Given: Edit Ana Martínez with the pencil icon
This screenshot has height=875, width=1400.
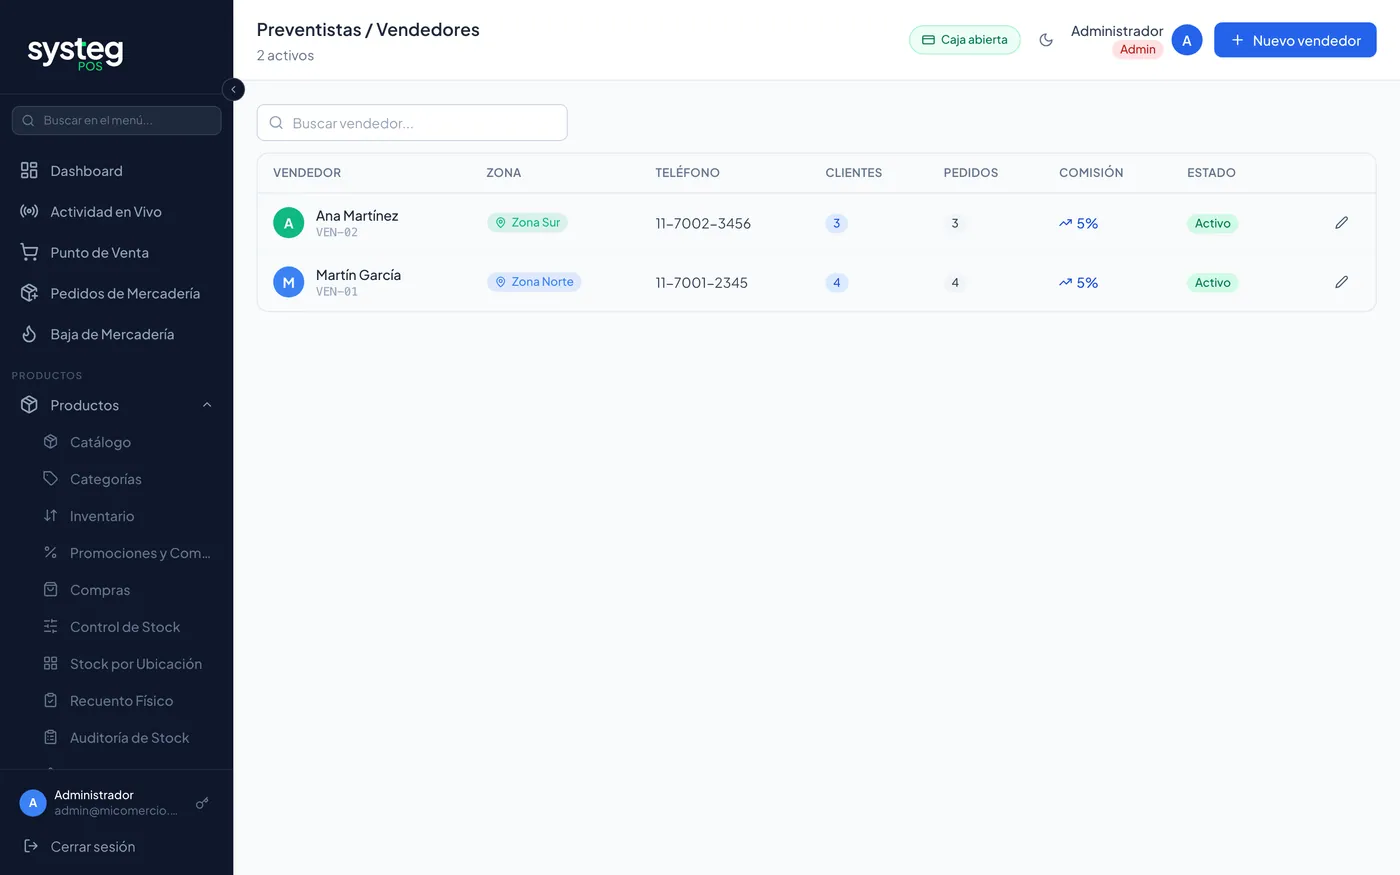Looking at the screenshot, I should pos(1341,223).
